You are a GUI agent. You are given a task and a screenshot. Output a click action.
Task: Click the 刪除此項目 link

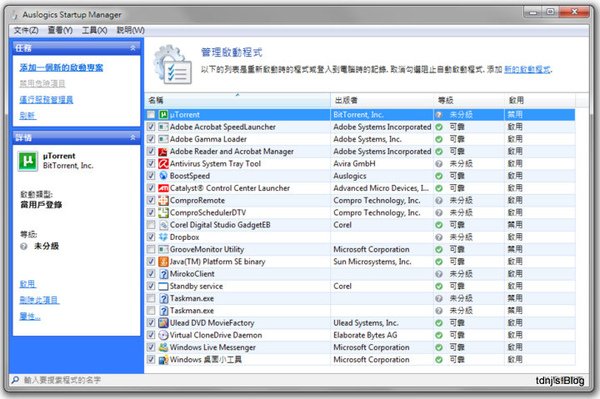pos(39,300)
